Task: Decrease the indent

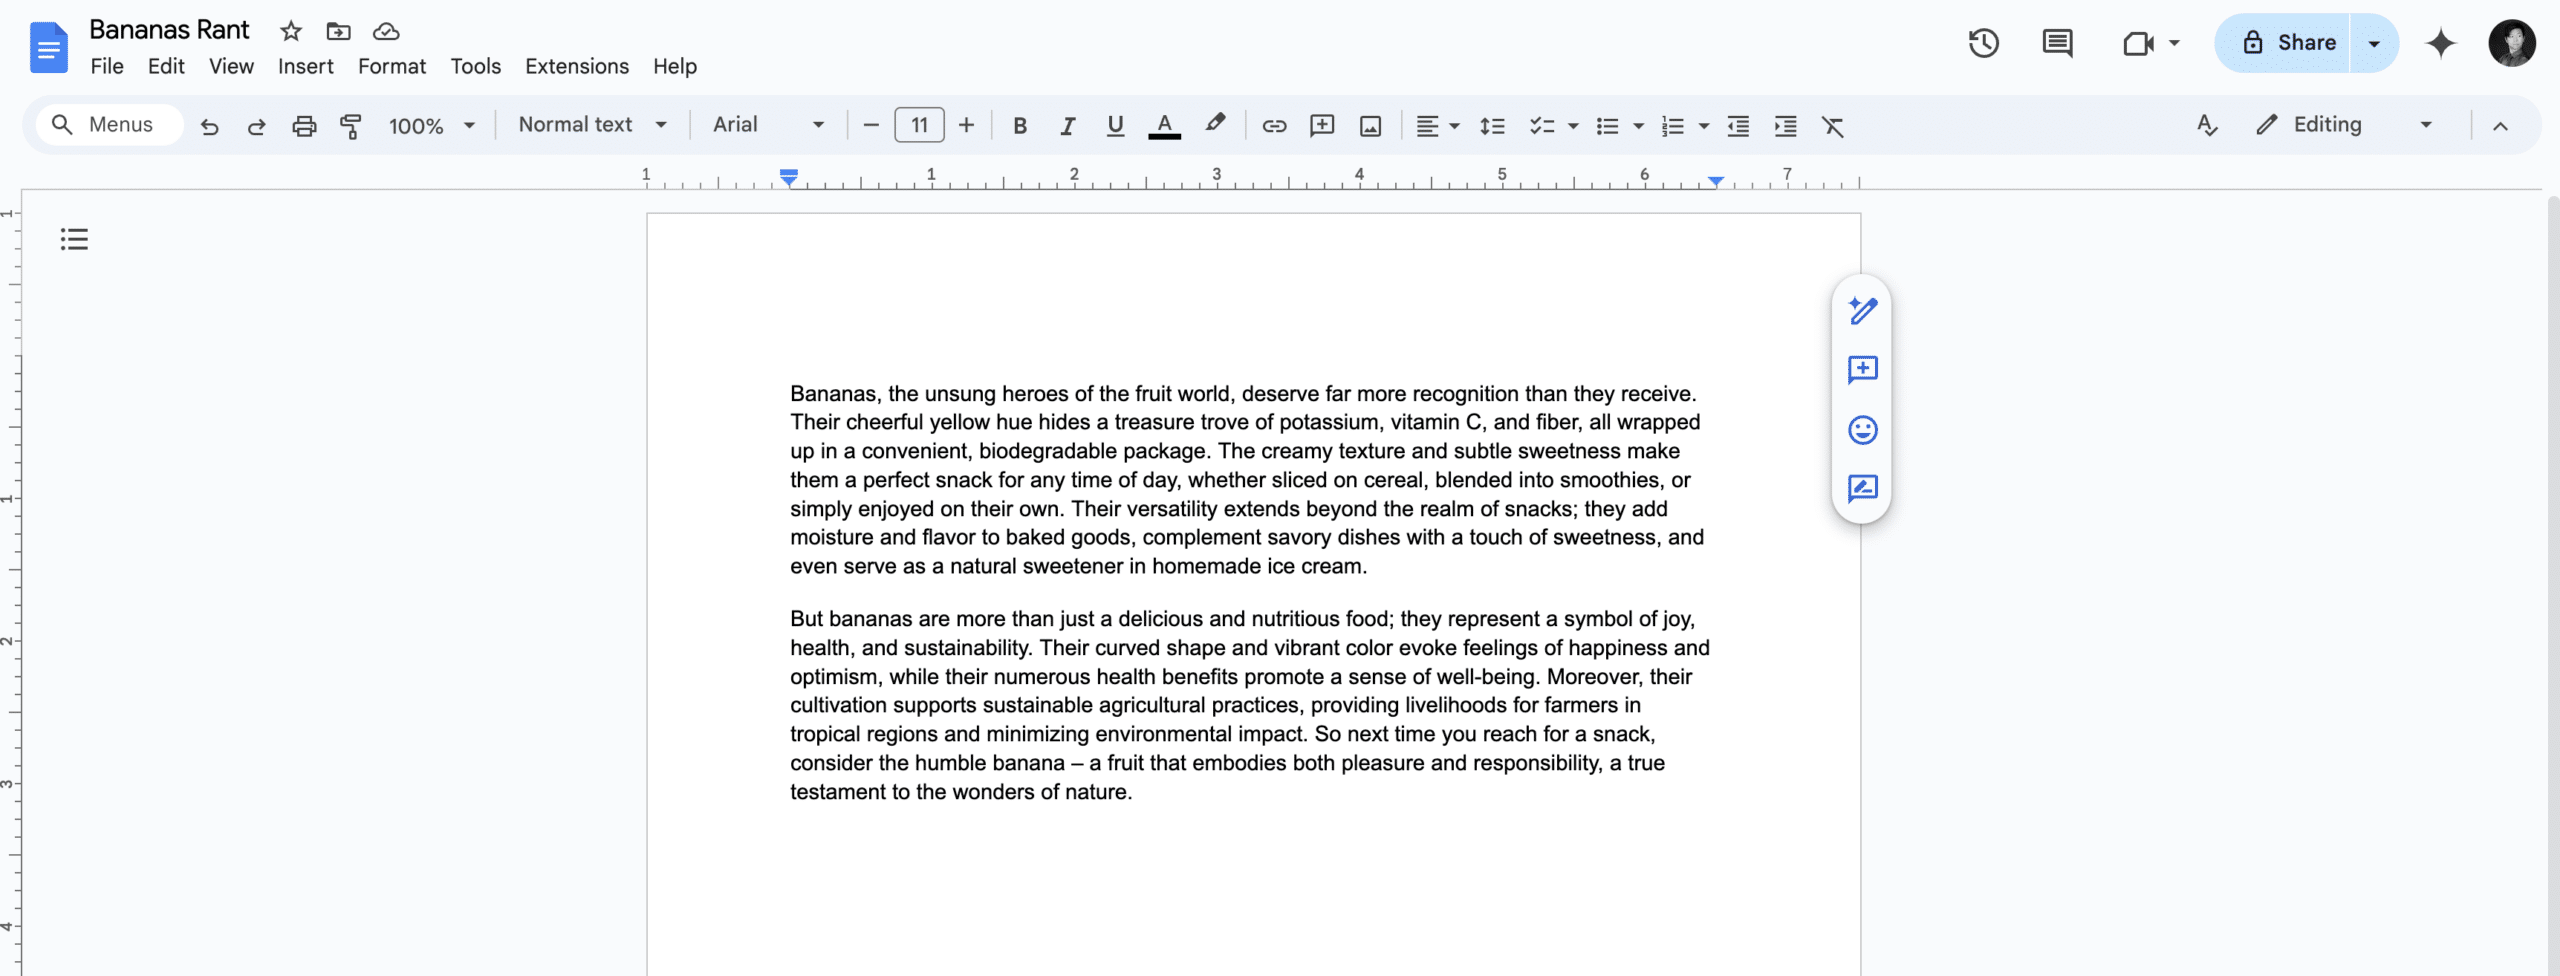Action: [x=1738, y=126]
